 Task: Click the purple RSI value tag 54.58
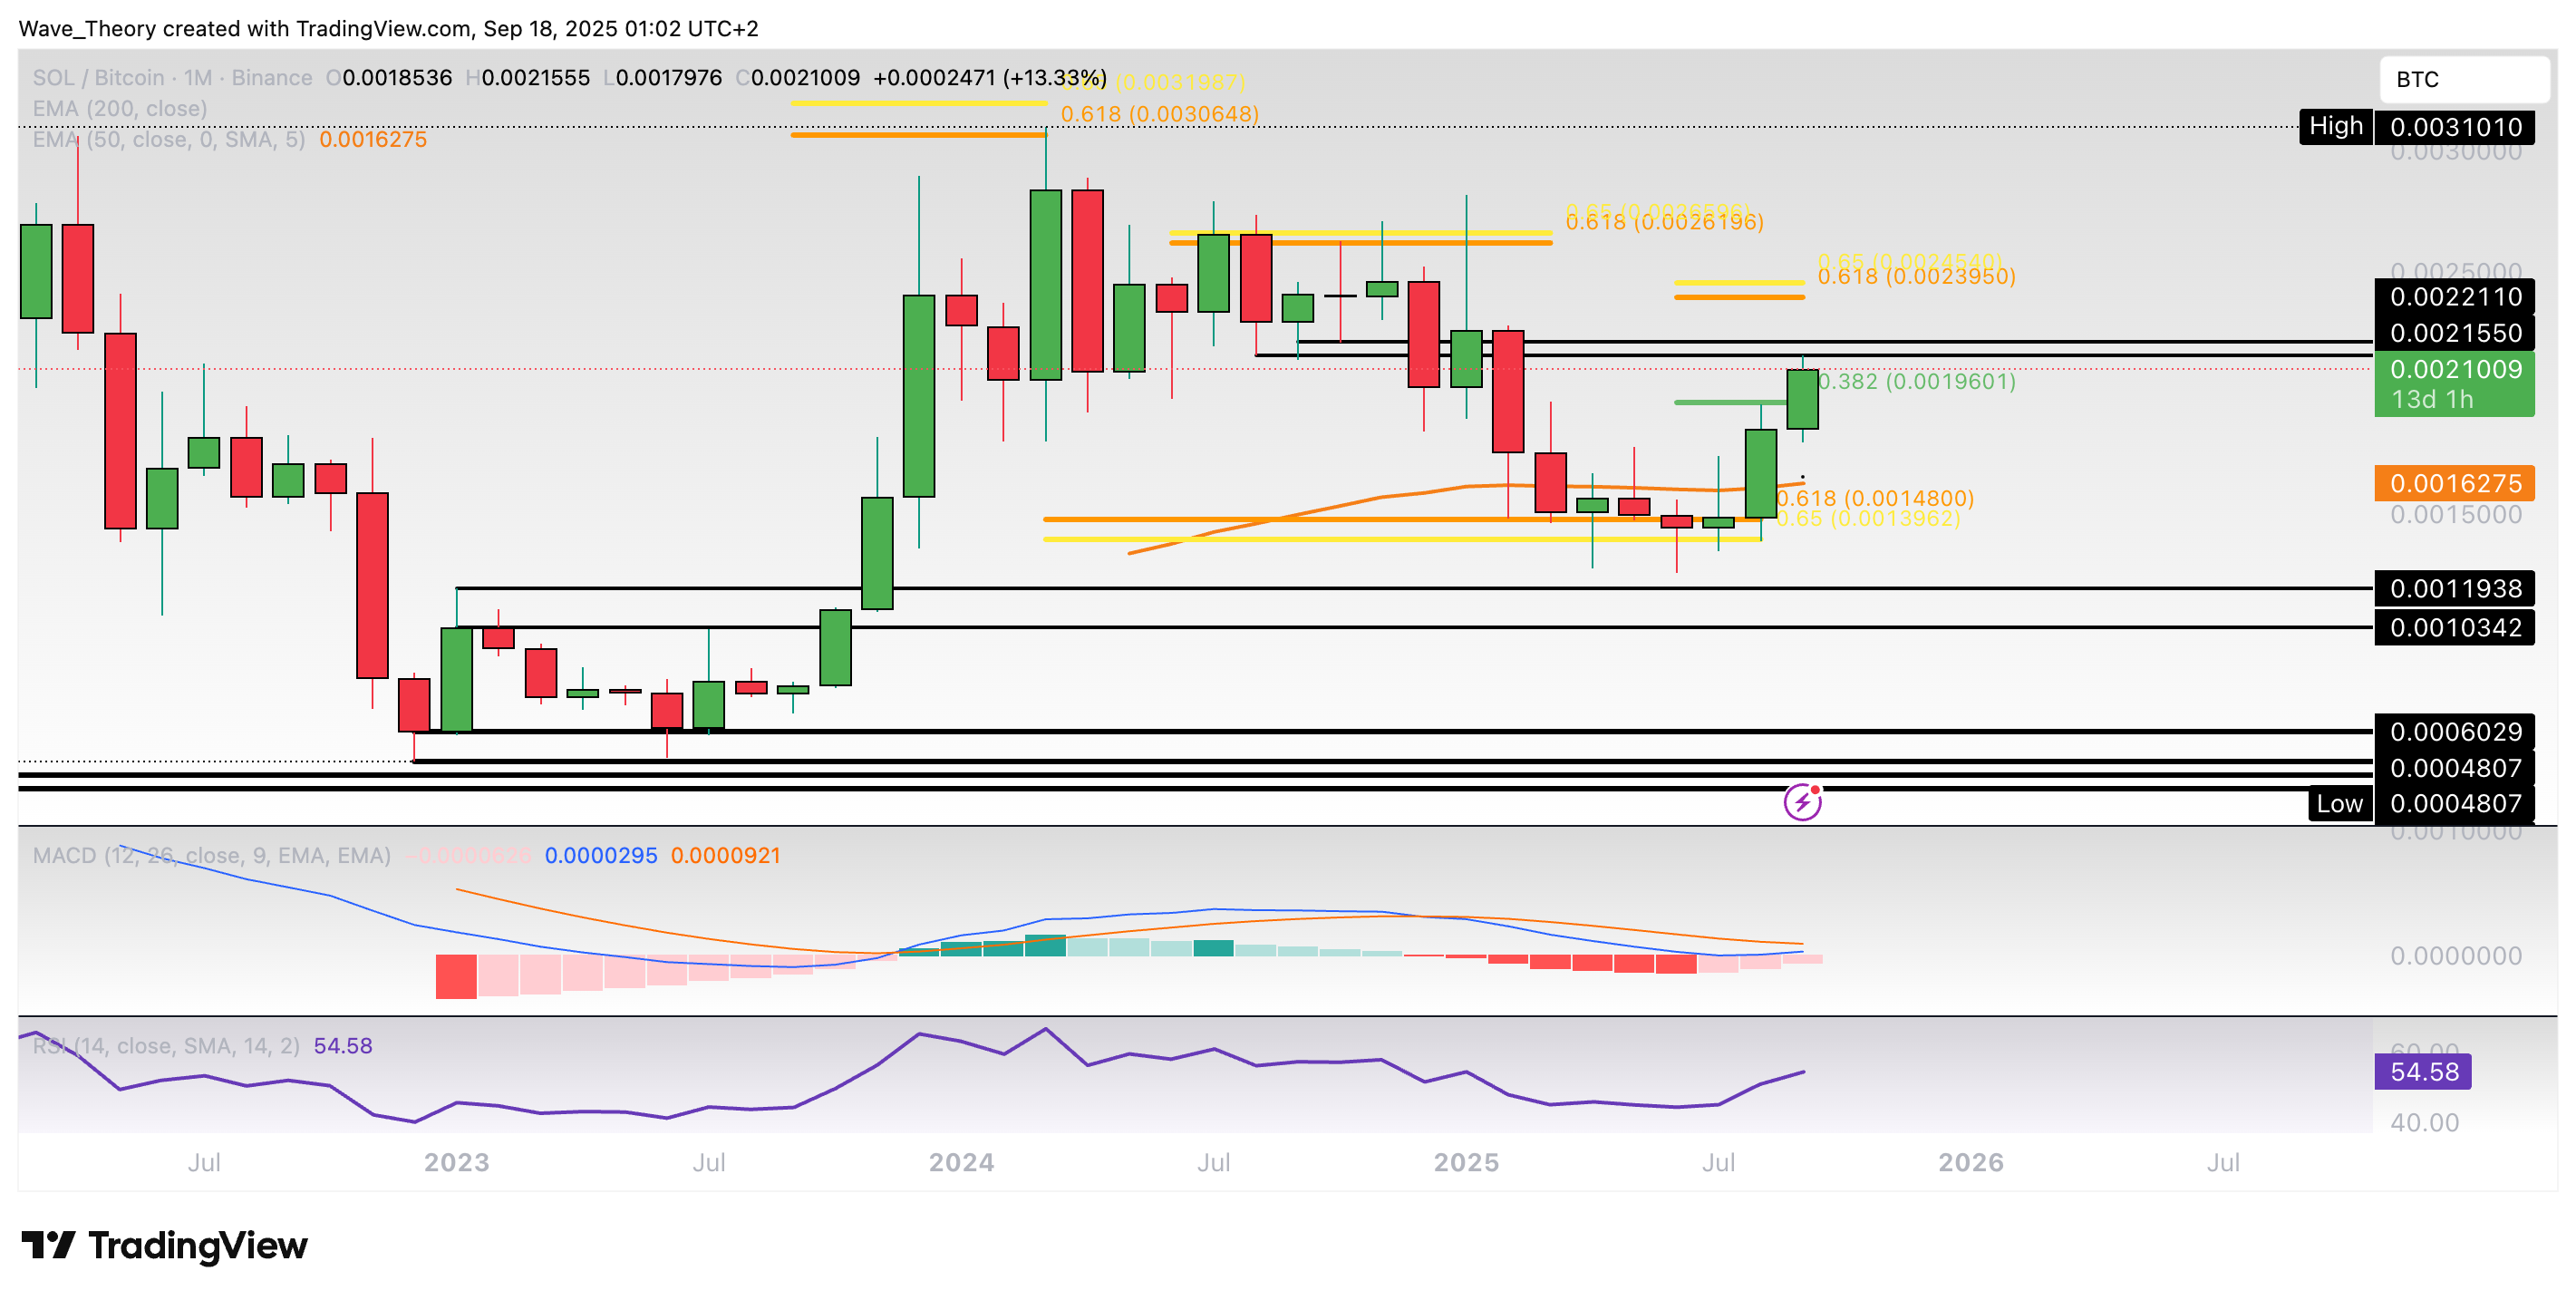2422,1072
